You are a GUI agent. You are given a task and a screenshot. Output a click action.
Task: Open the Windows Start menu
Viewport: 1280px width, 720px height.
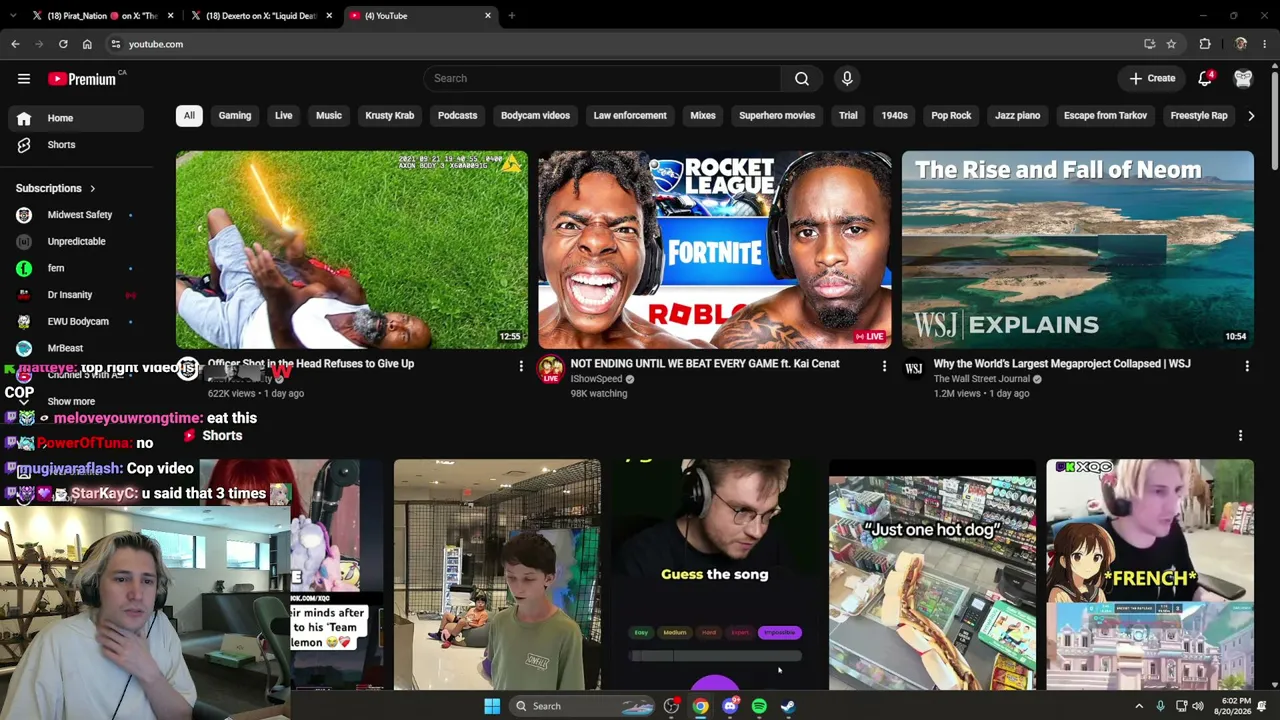coord(492,706)
